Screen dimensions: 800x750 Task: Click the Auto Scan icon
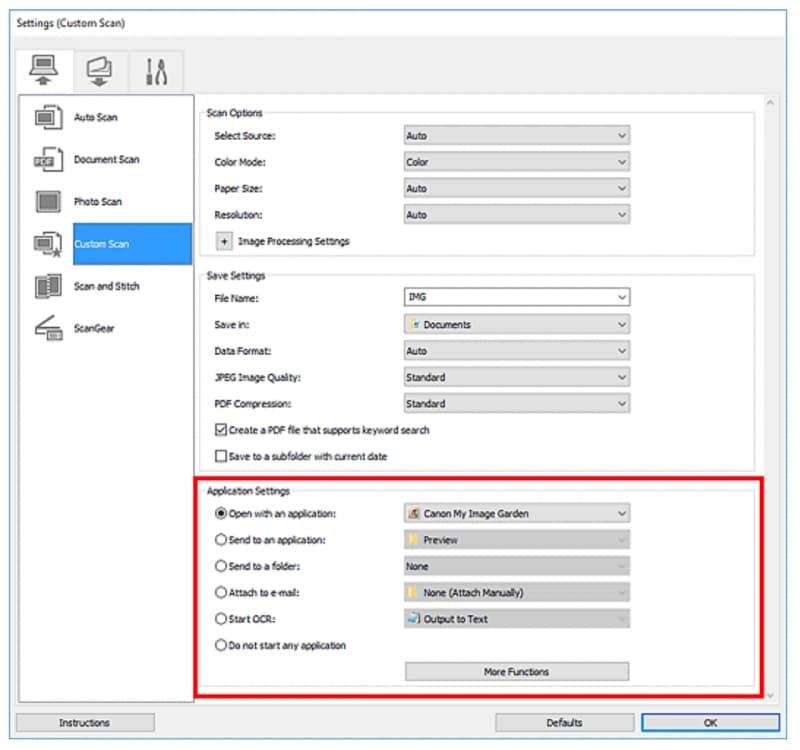point(48,117)
